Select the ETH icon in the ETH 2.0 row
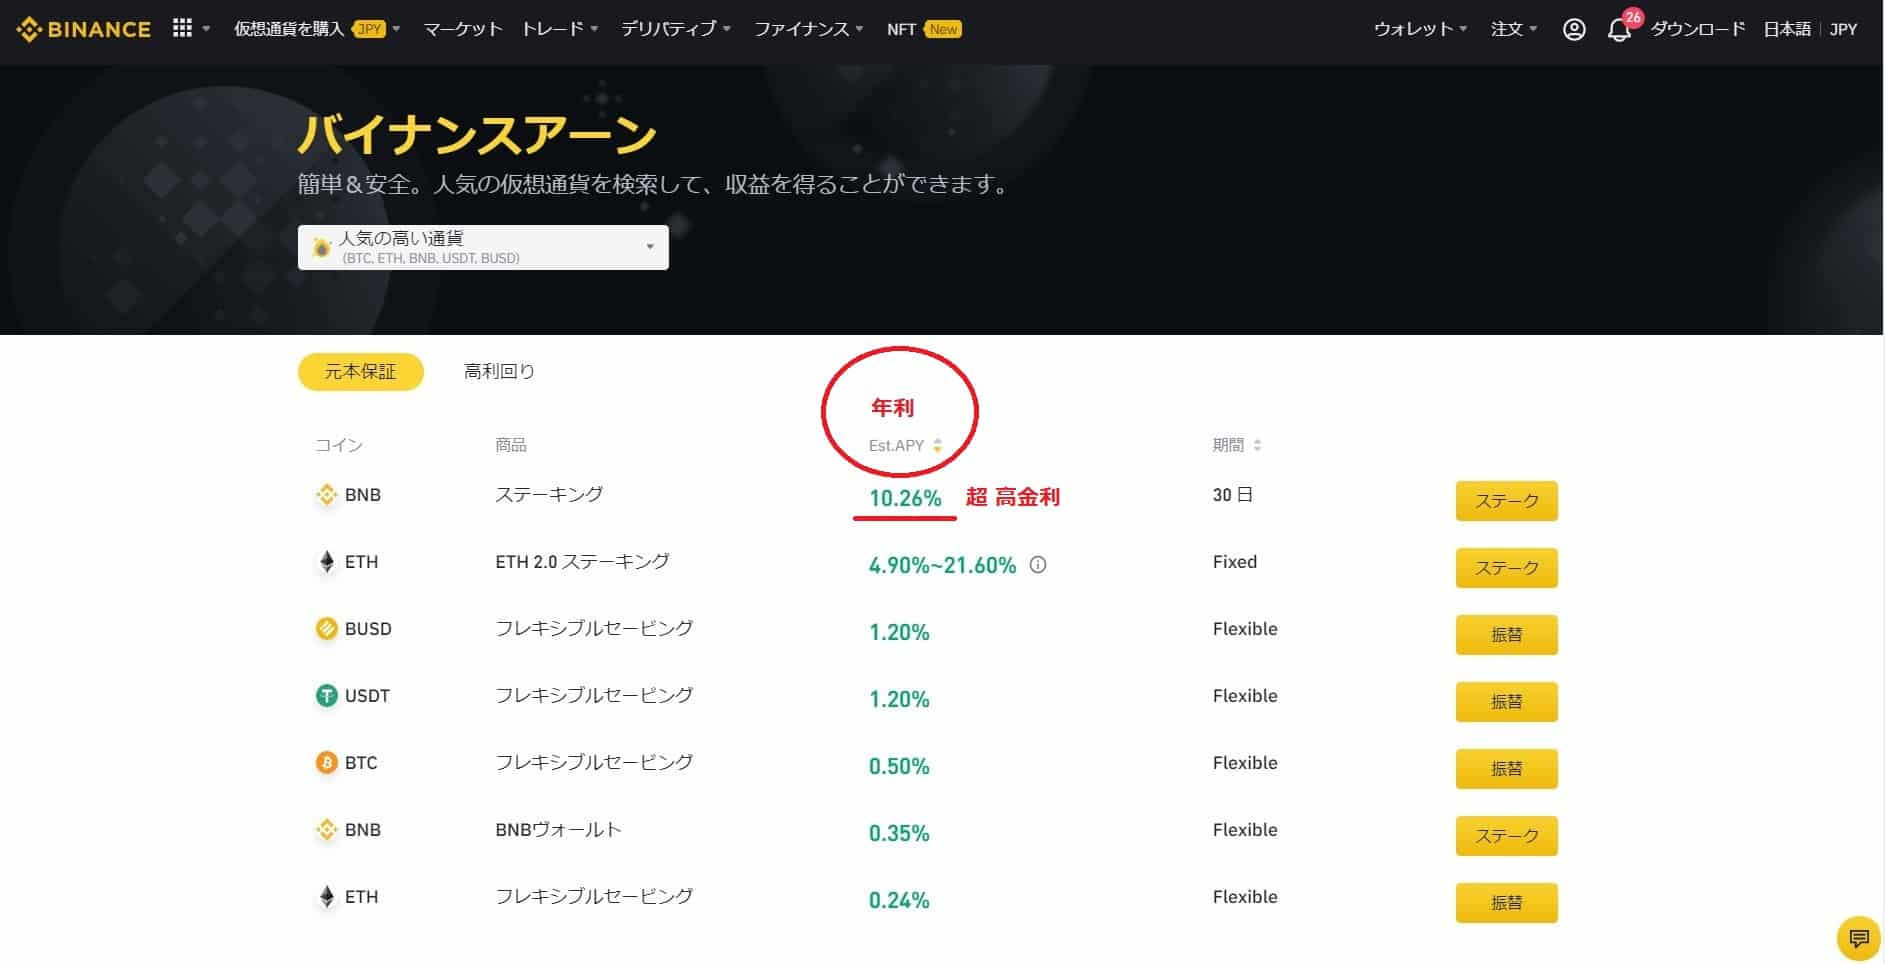The height and width of the screenshot is (964, 1885). point(326,562)
